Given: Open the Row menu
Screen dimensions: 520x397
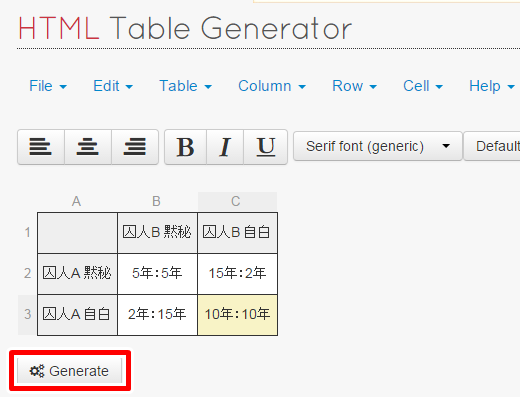Looking at the screenshot, I should point(354,86).
